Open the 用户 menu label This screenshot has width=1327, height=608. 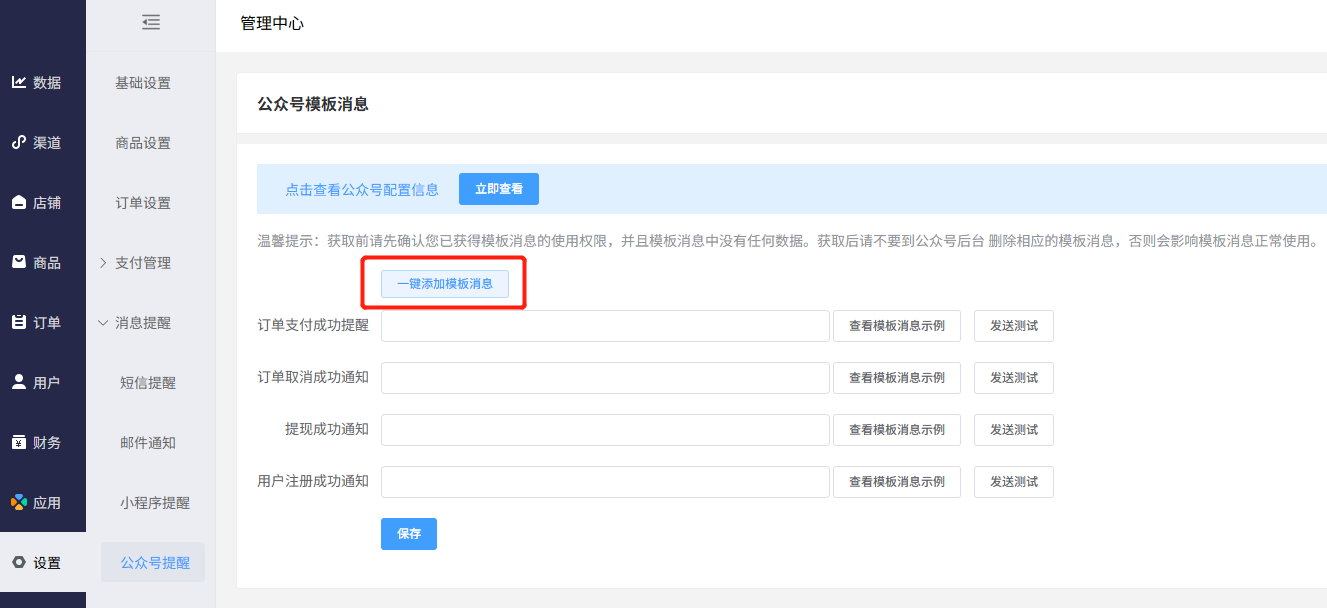47,383
